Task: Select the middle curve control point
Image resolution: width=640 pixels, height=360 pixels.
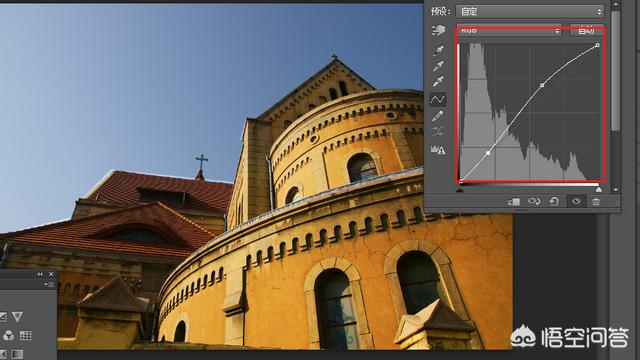Action: coord(542,85)
